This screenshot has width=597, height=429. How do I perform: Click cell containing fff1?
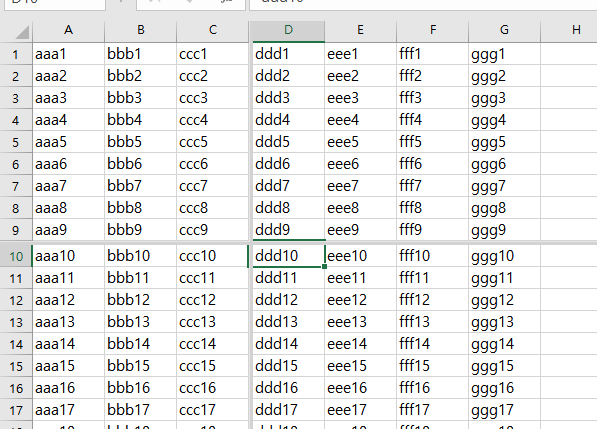pos(433,54)
